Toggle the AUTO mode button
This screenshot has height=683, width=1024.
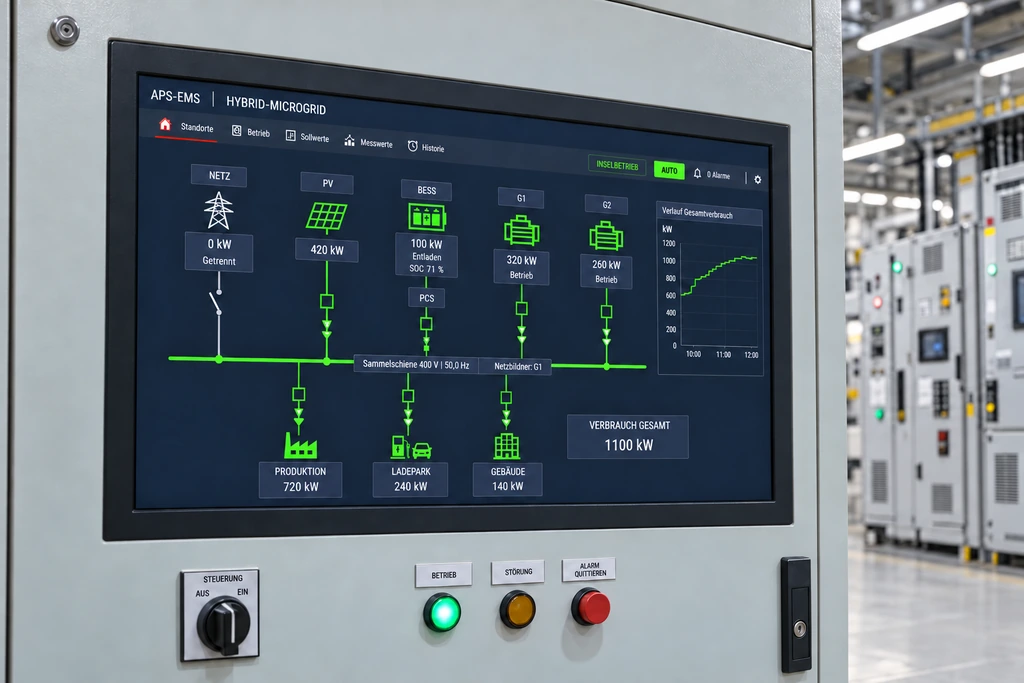point(669,170)
